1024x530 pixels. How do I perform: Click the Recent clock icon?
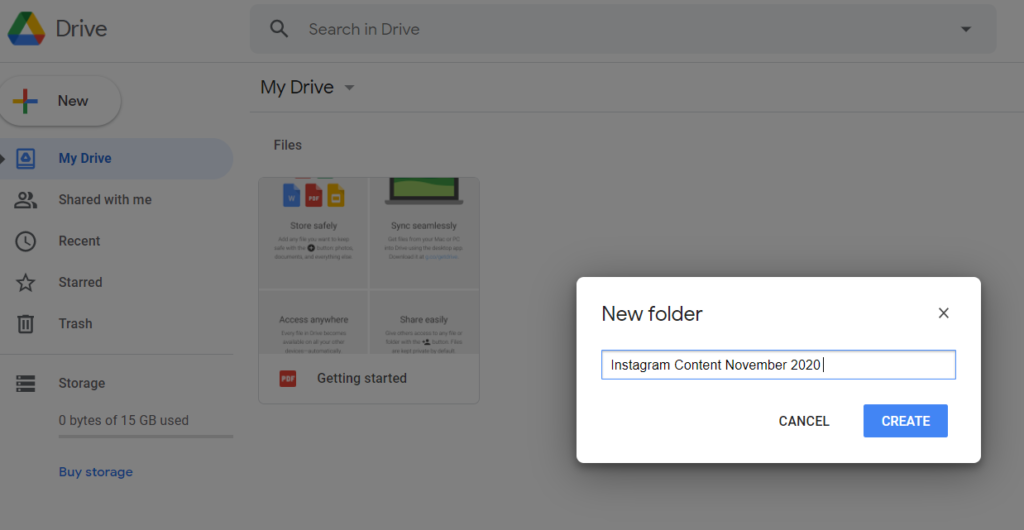pos(26,241)
